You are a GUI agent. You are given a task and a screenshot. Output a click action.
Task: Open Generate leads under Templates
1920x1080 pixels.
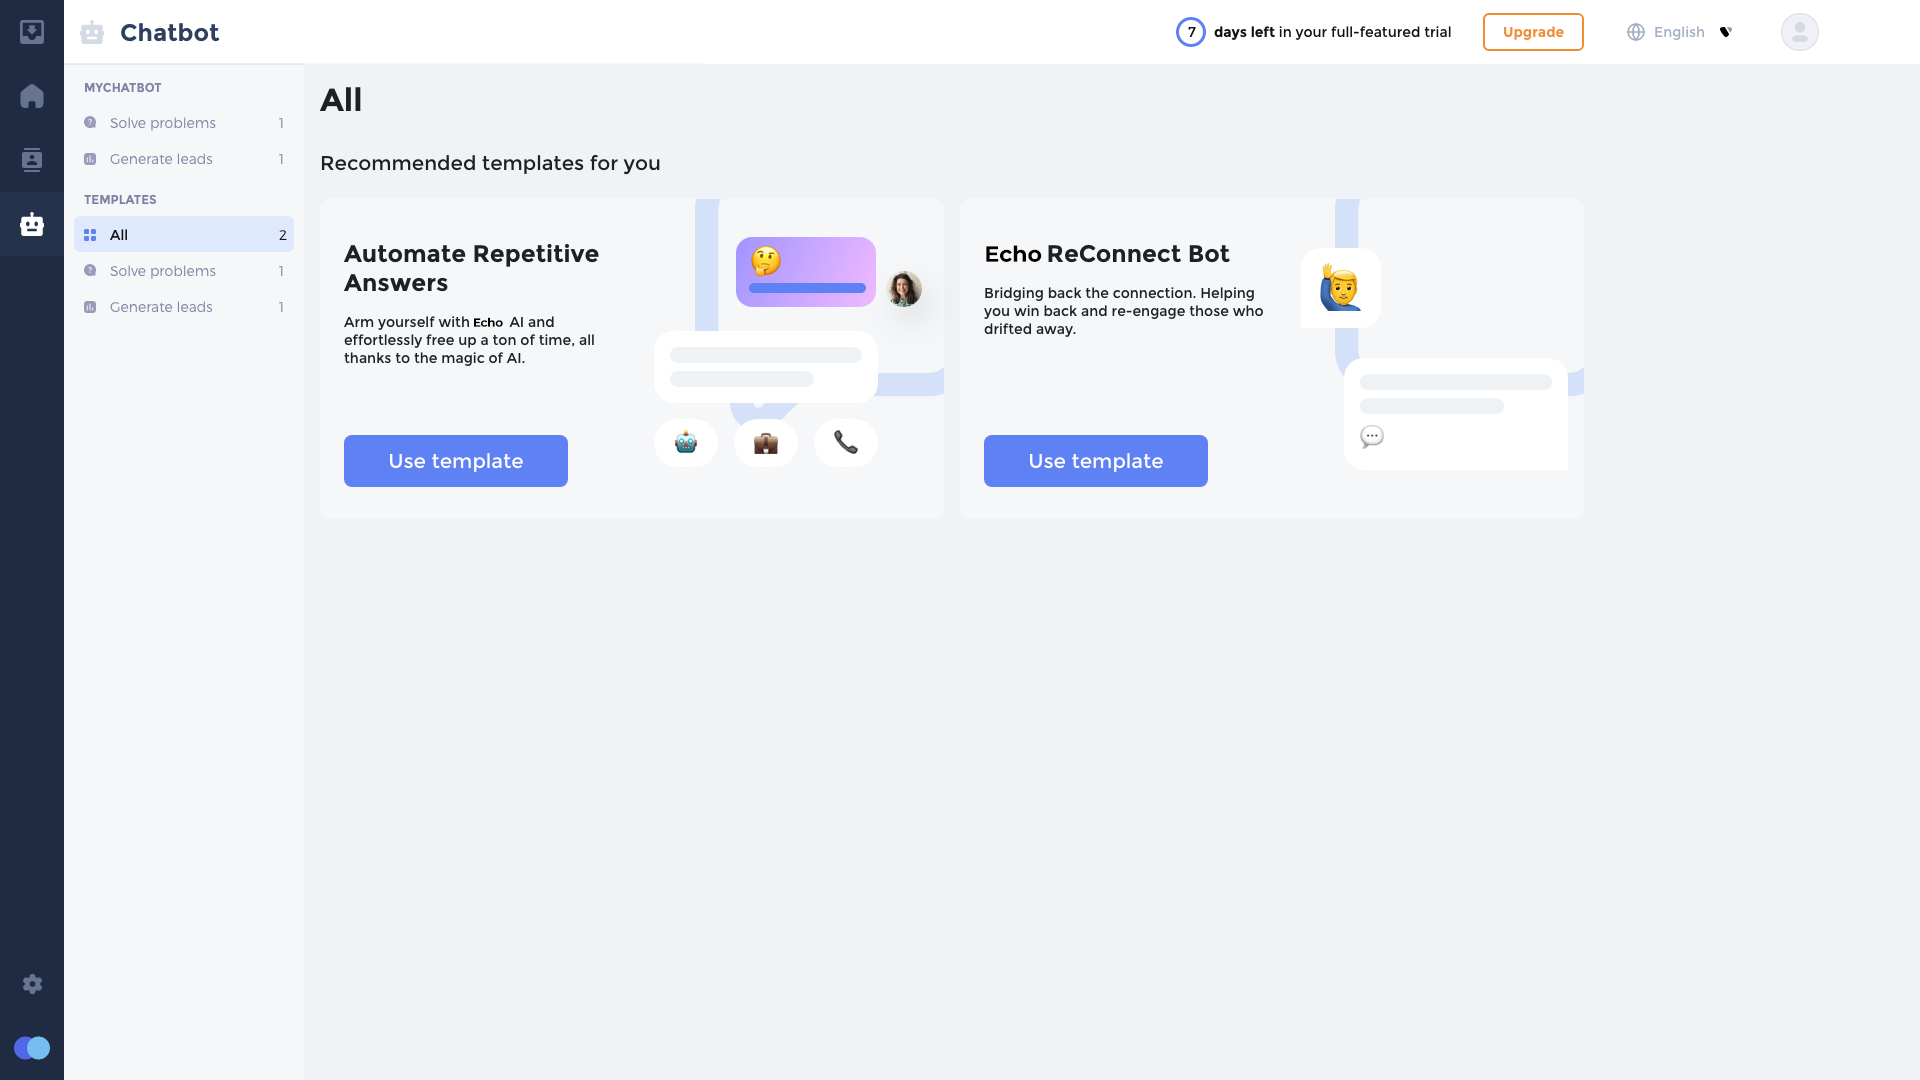161,307
